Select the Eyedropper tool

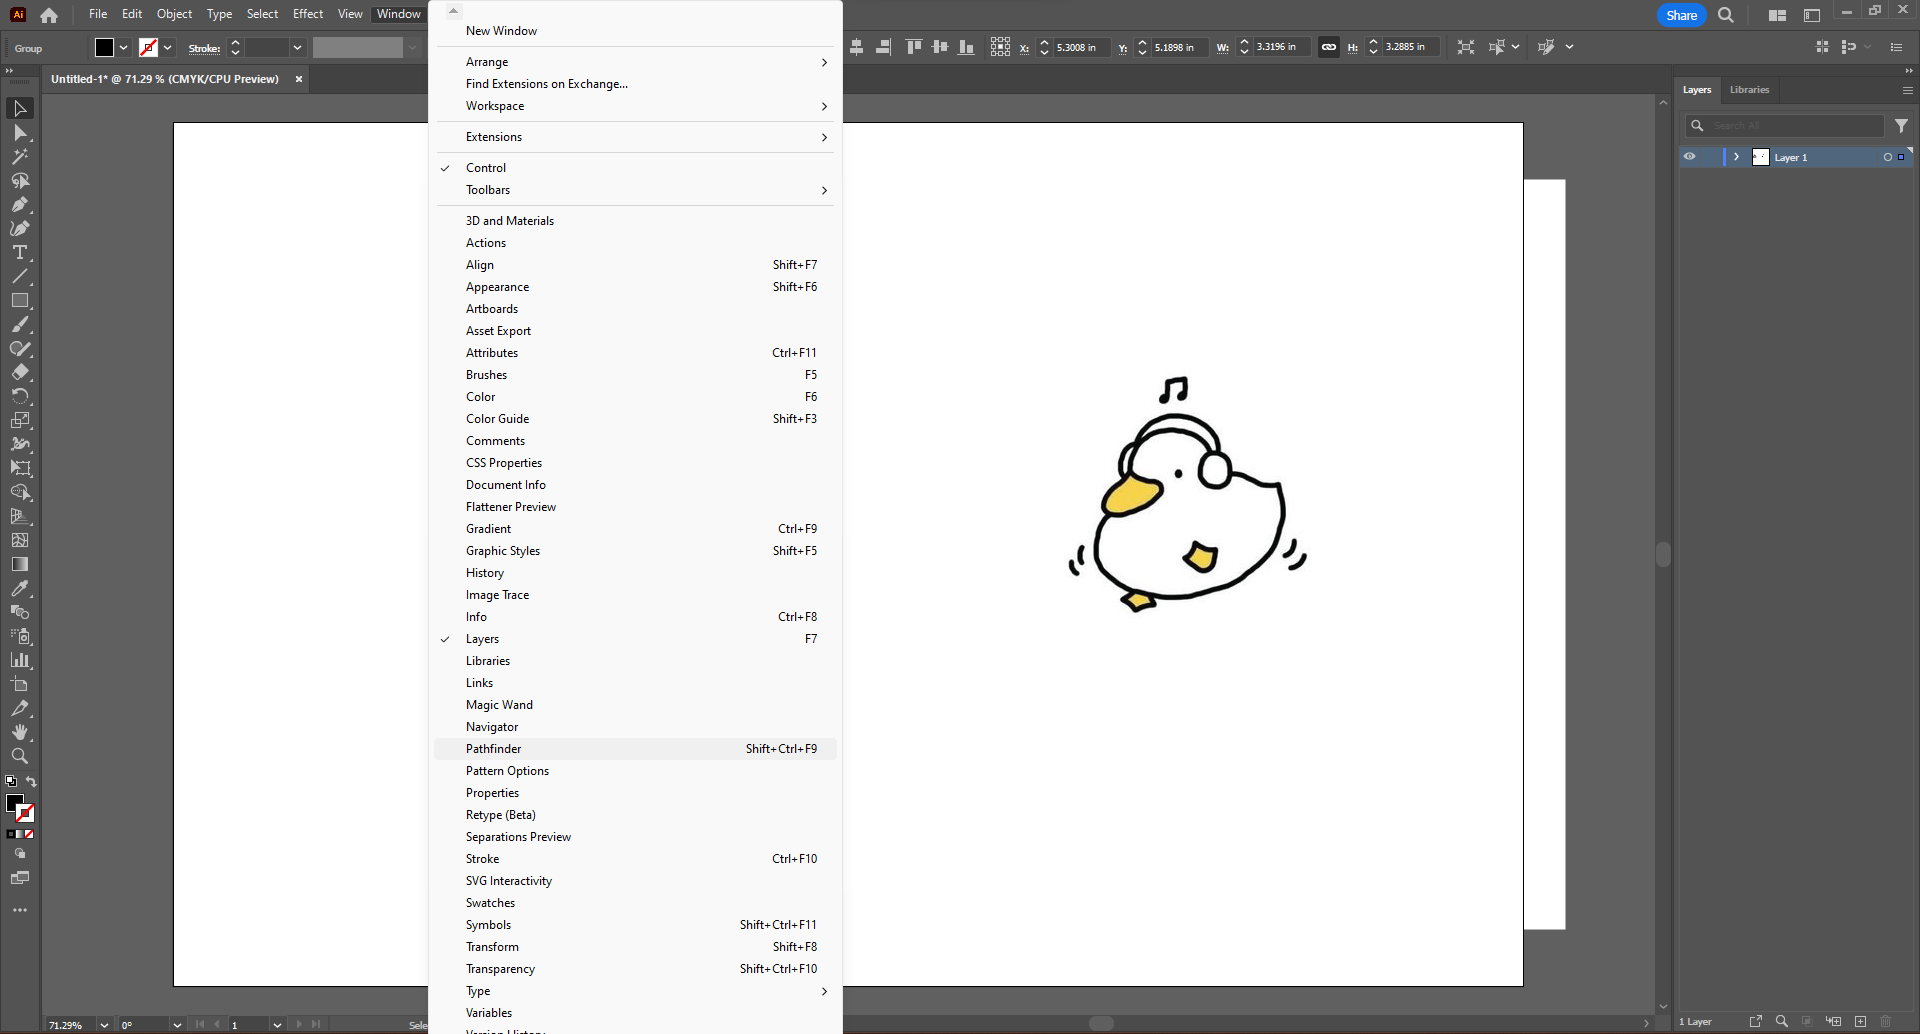pos(20,588)
